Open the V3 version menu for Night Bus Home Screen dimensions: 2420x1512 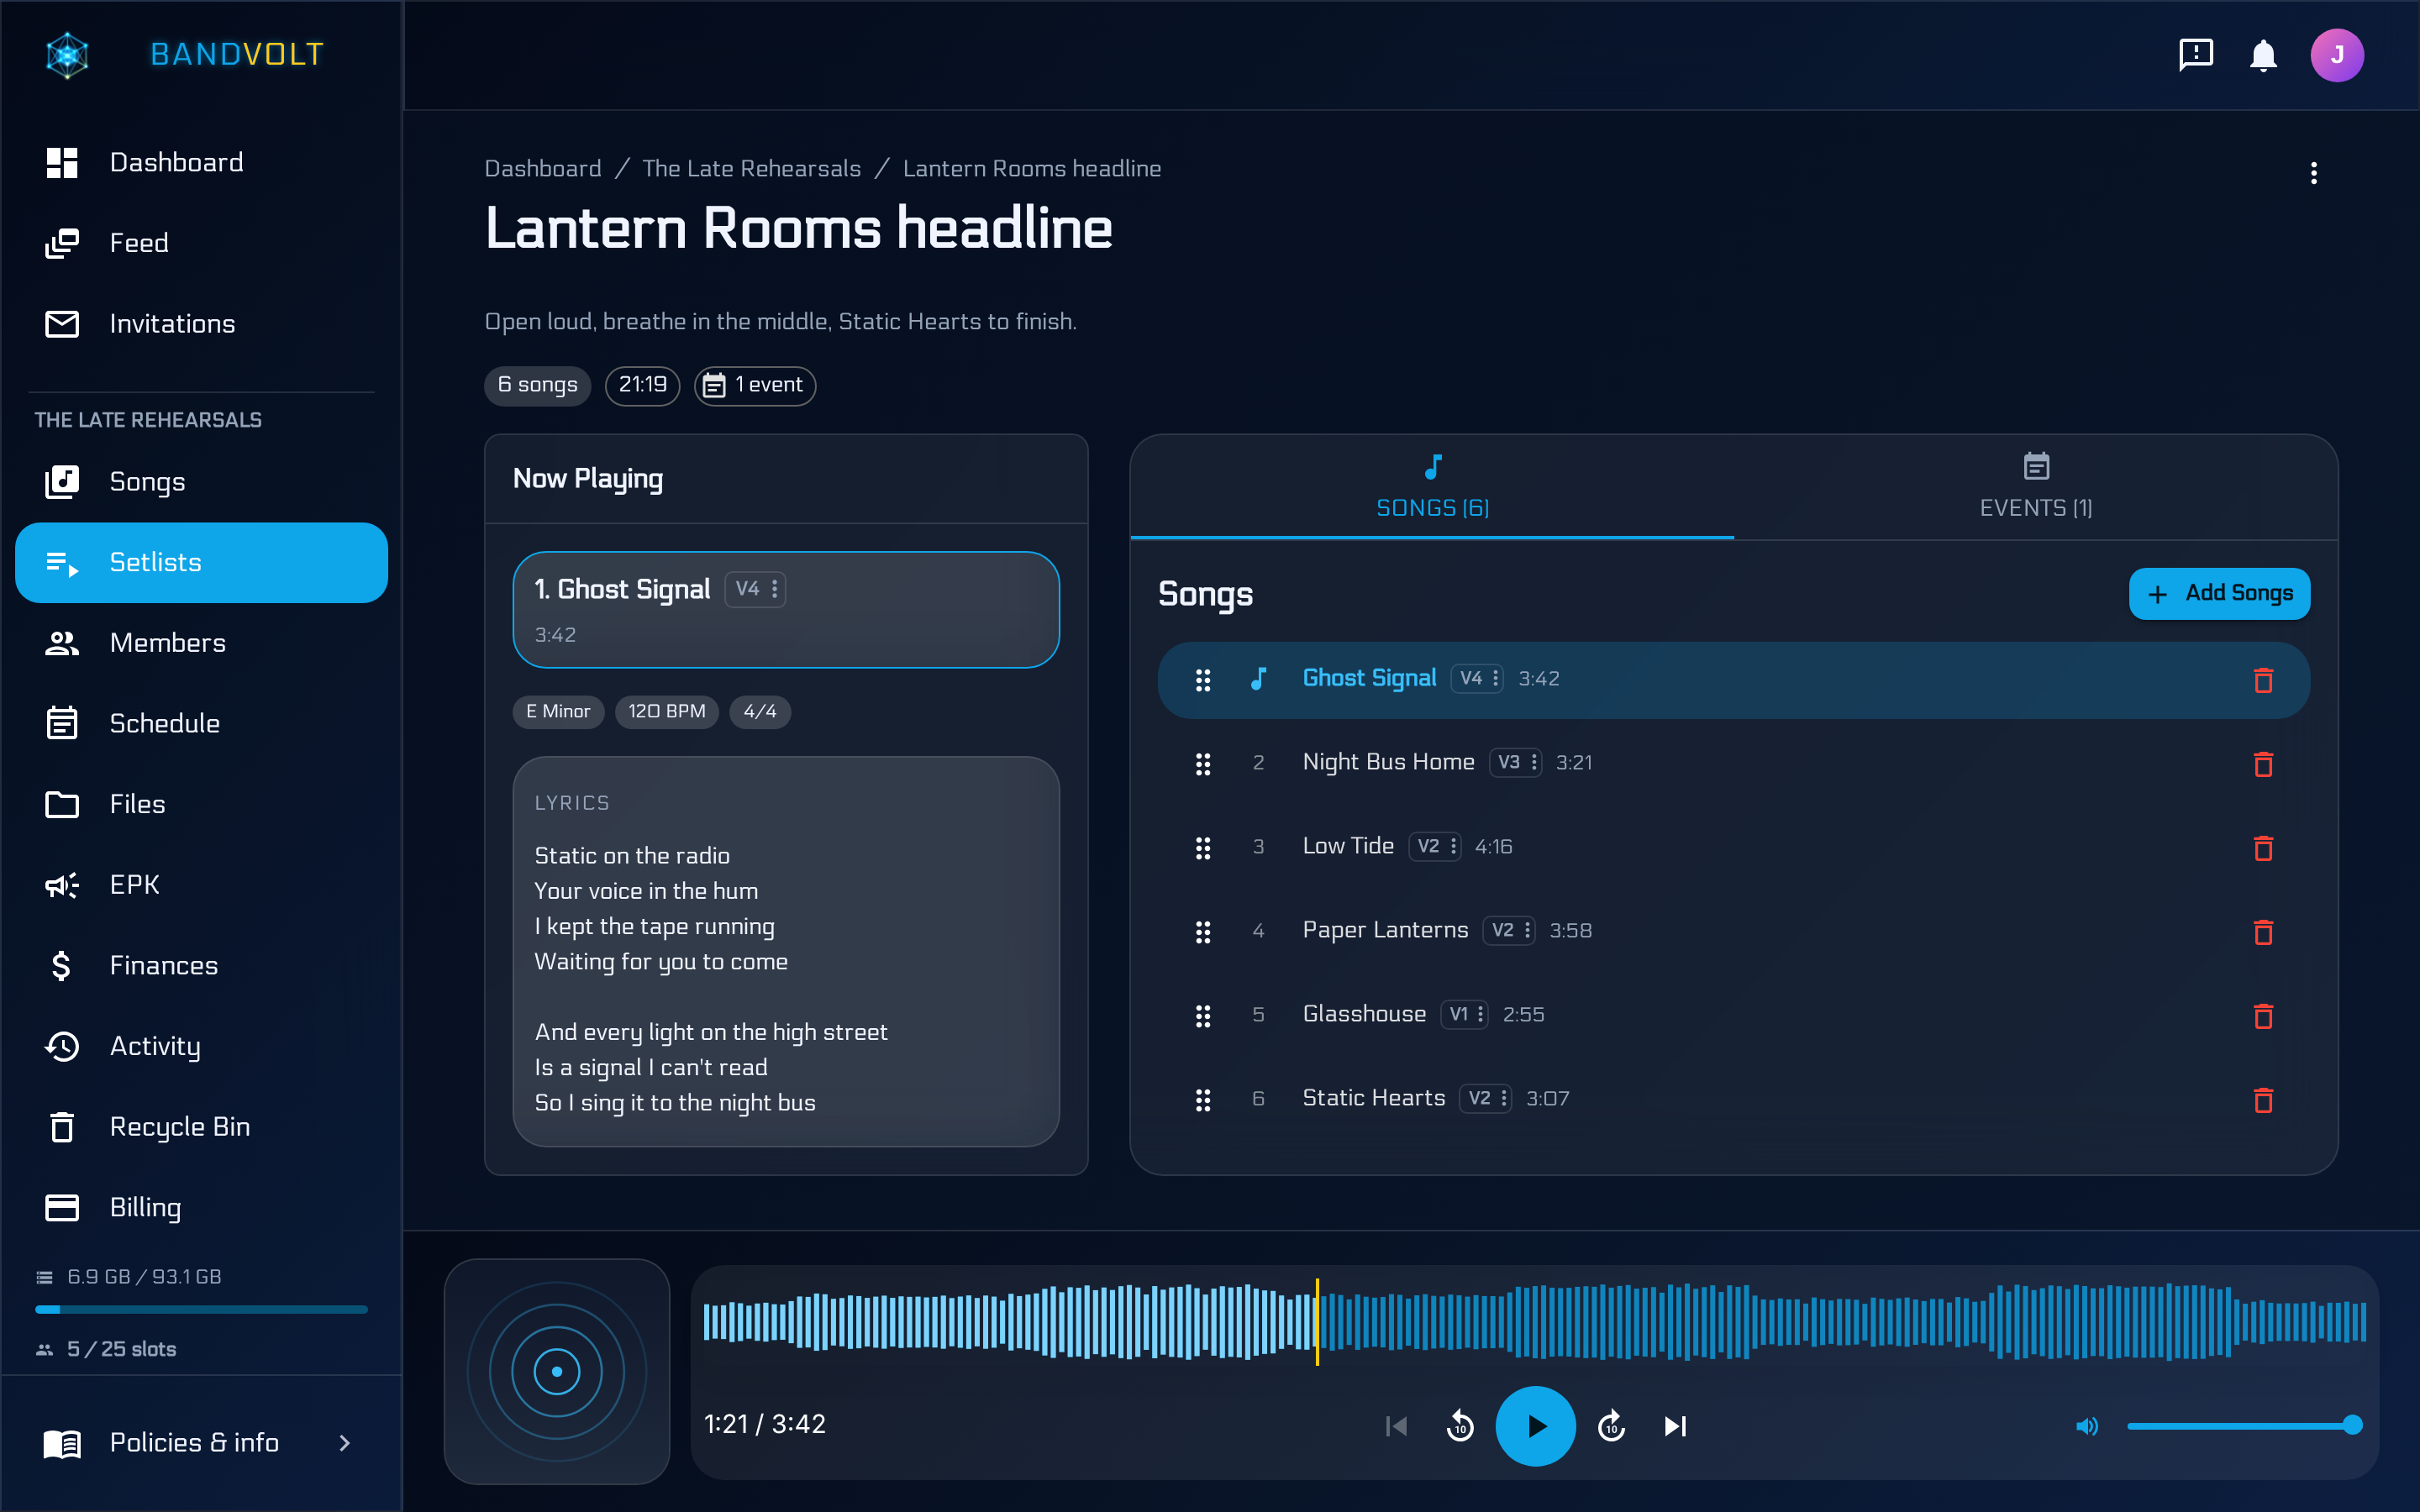coord(1516,762)
